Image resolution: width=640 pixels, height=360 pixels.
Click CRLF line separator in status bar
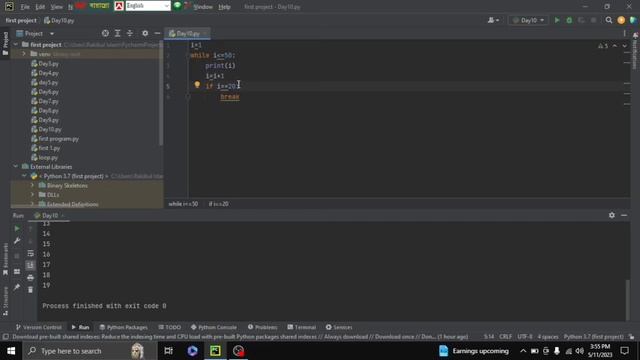505,337
